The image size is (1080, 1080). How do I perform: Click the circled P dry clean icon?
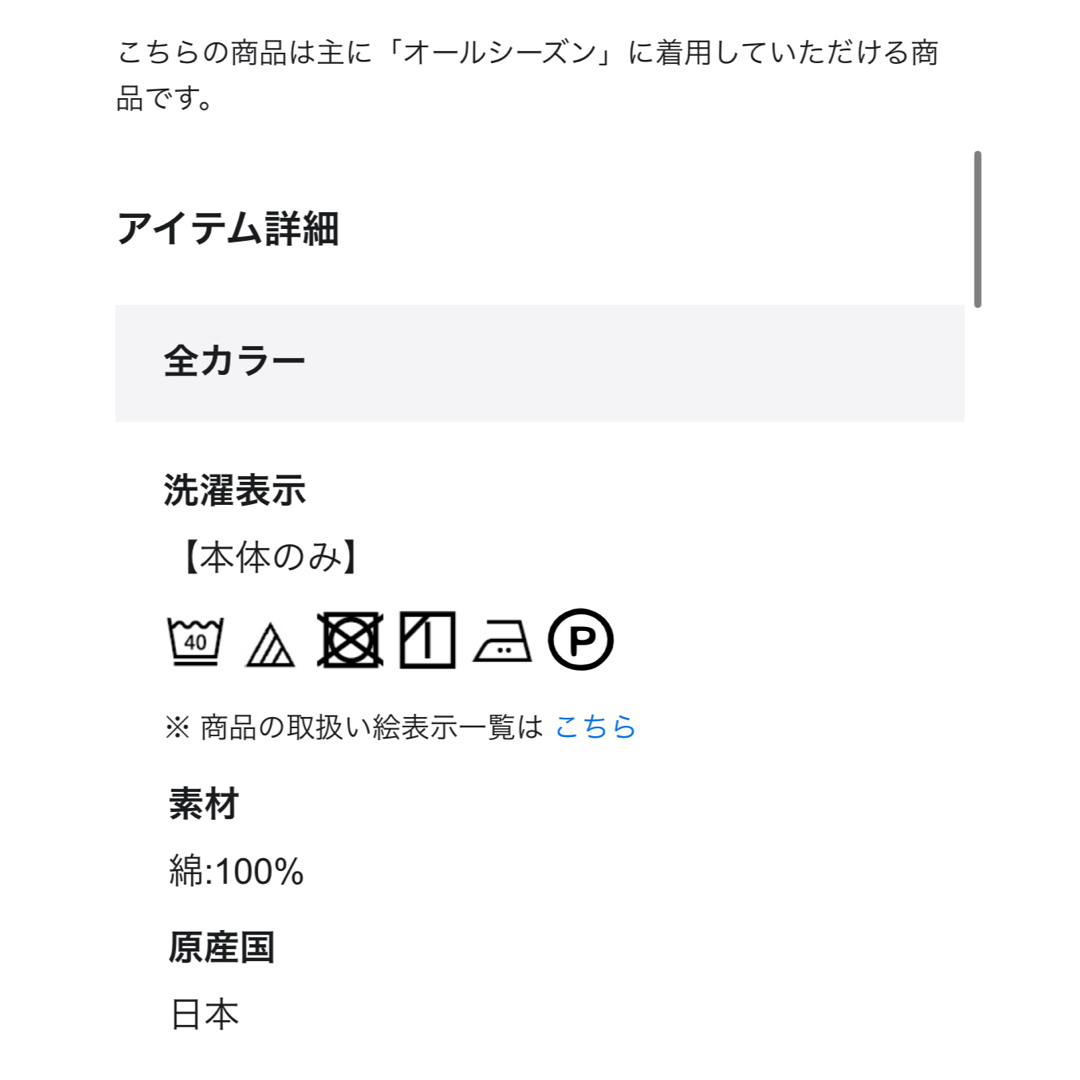pyautogui.click(x=581, y=639)
